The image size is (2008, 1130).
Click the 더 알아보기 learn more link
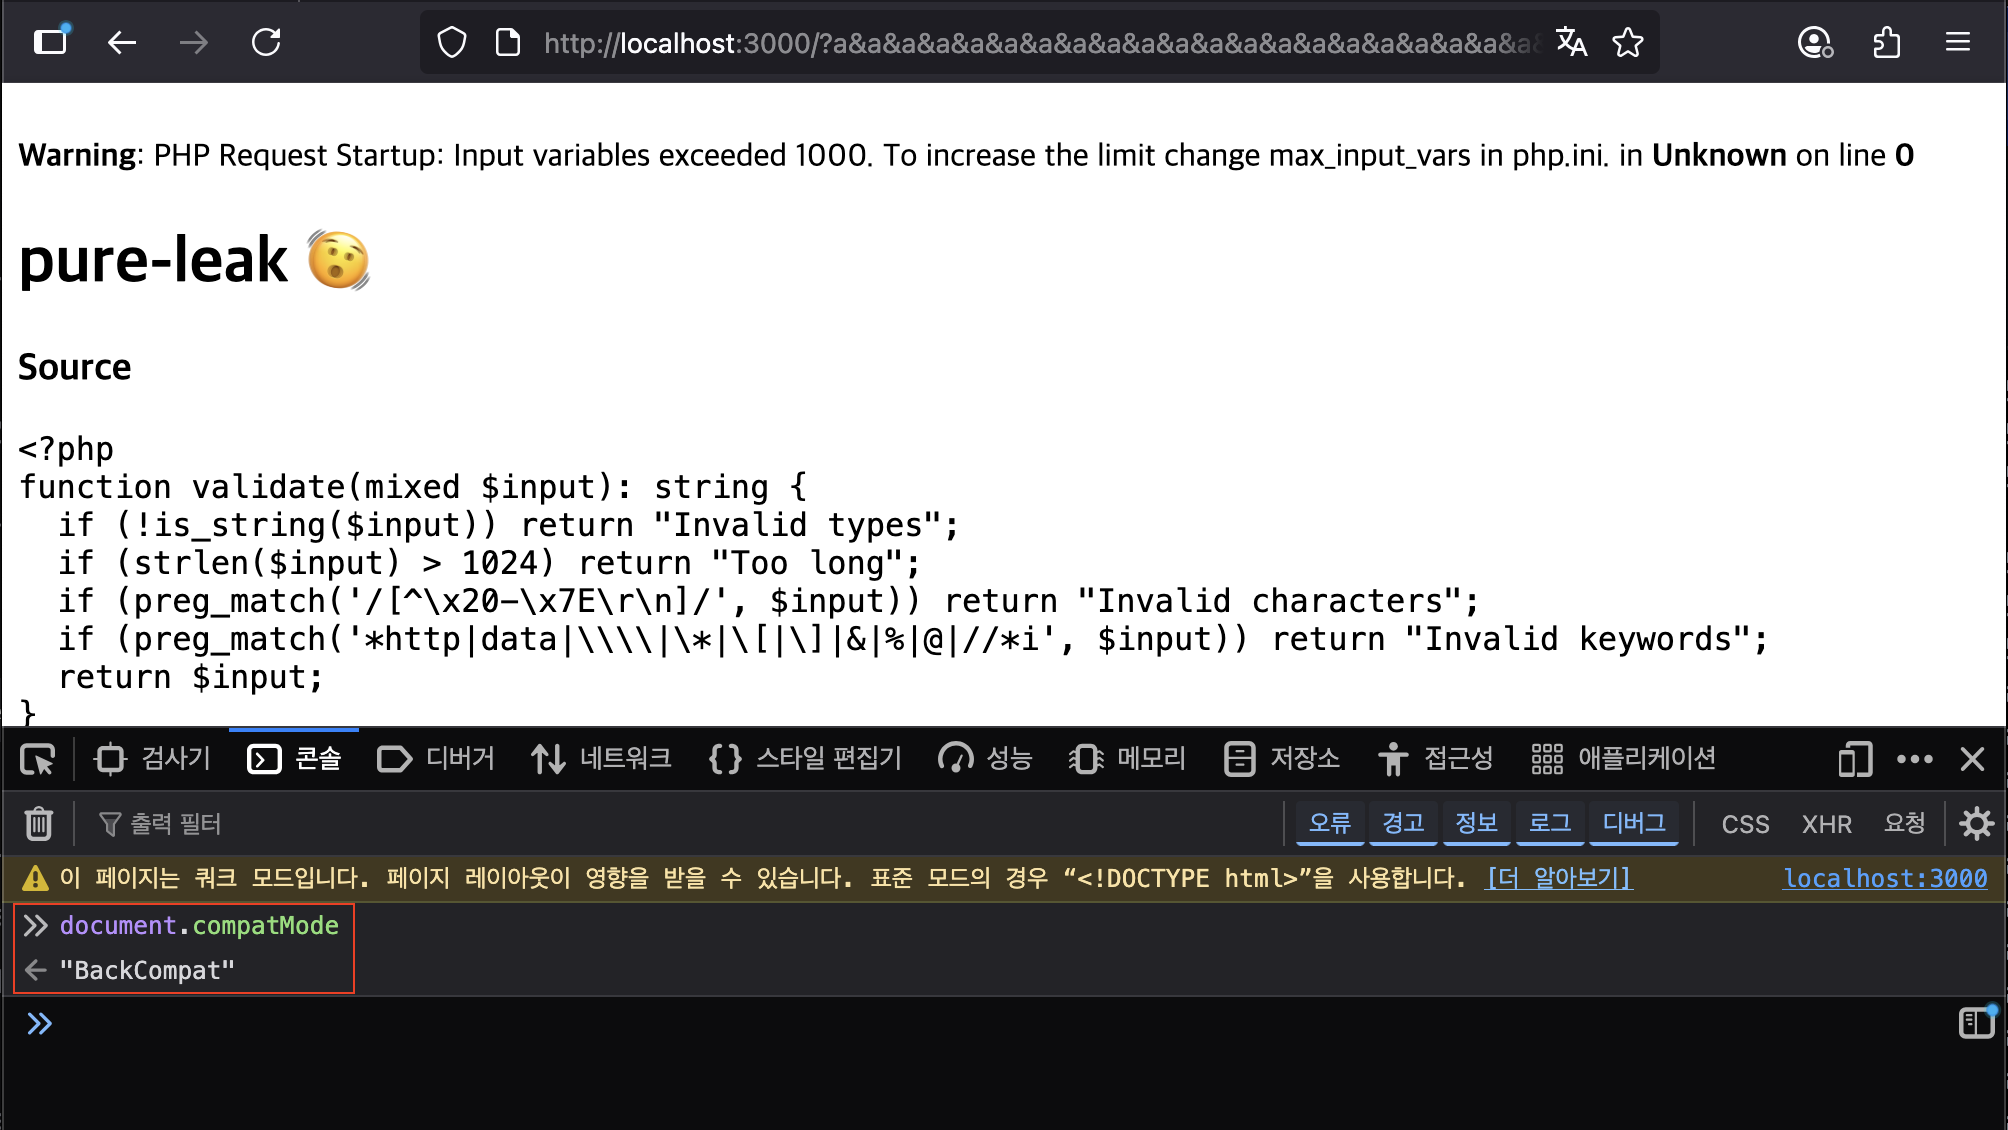tap(1559, 879)
